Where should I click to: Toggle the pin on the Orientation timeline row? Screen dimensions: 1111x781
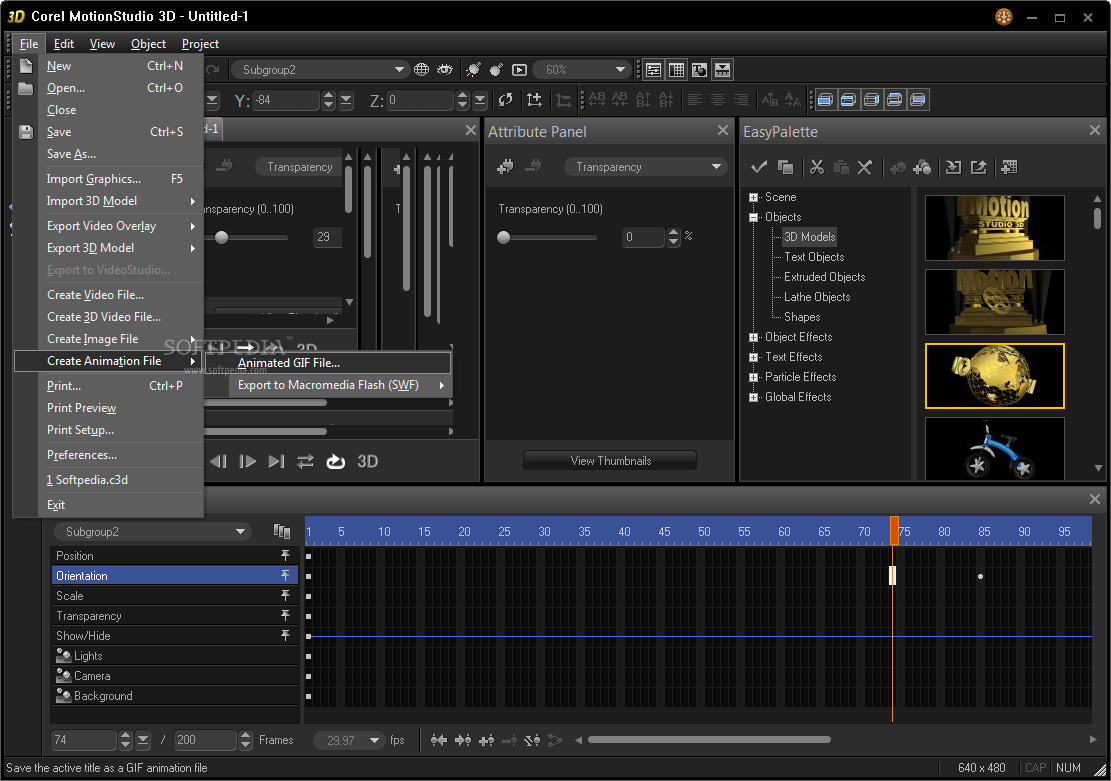point(286,575)
